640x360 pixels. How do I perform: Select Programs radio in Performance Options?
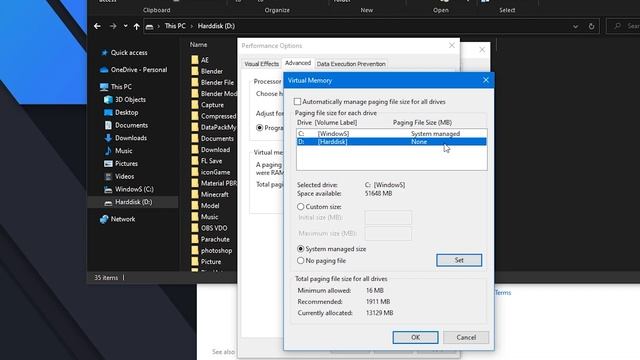[x=260, y=128]
